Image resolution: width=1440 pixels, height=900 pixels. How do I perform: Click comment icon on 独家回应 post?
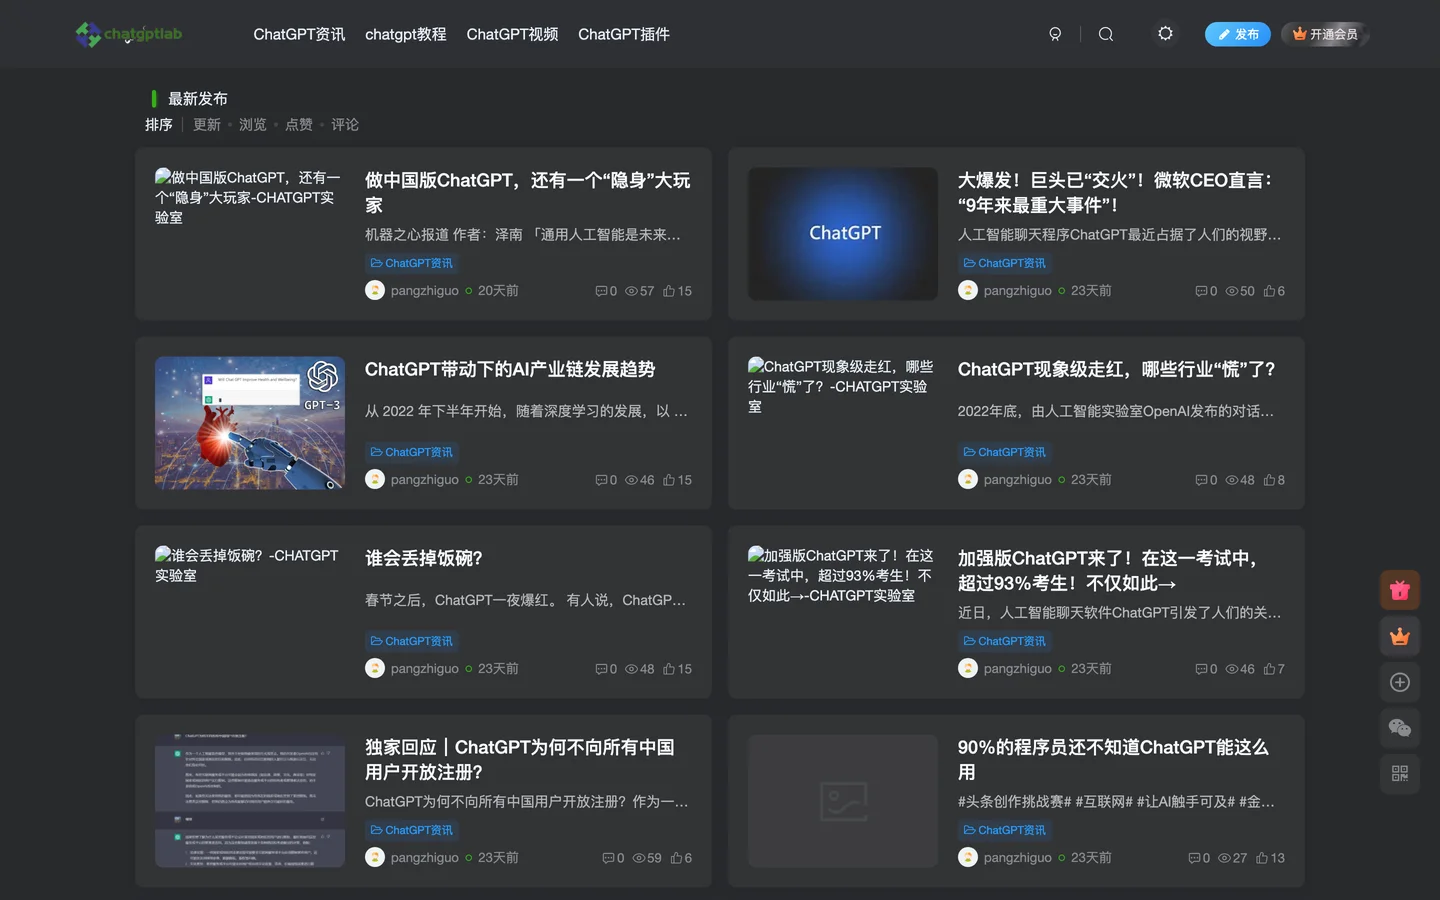click(x=608, y=858)
